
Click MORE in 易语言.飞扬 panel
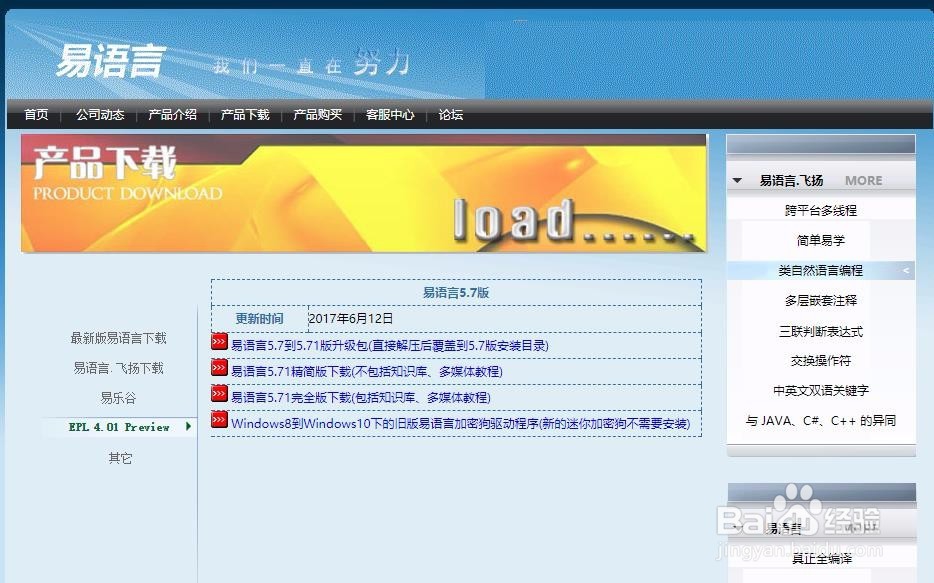click(x=864, y=180)
